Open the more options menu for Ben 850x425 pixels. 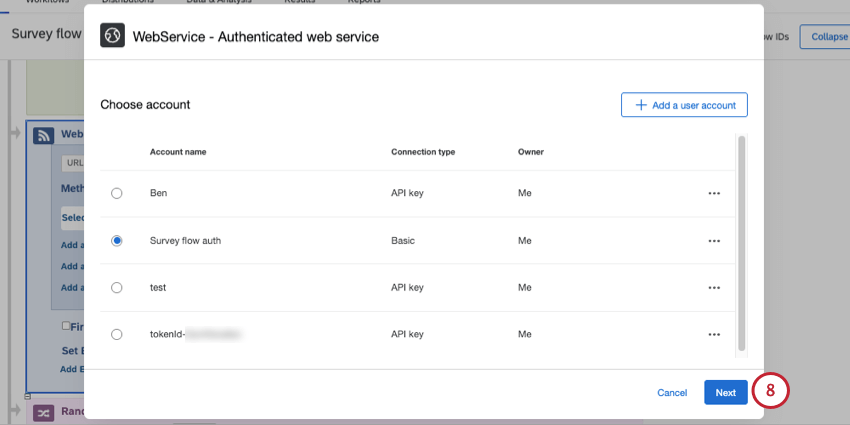[x=714, y=193]
